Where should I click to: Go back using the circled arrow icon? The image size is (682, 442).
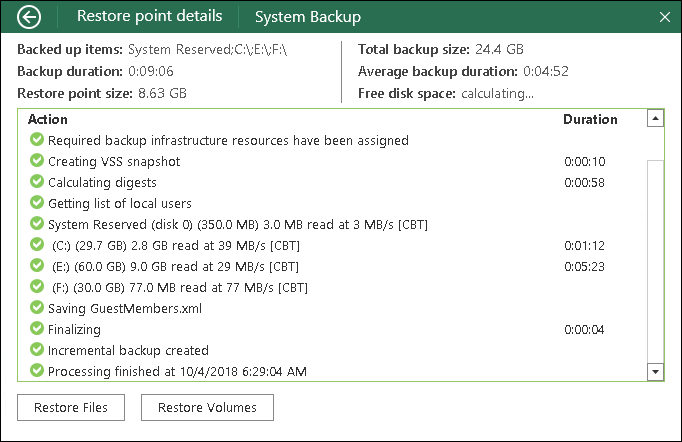pyautogui.click(x=29, y=17)
